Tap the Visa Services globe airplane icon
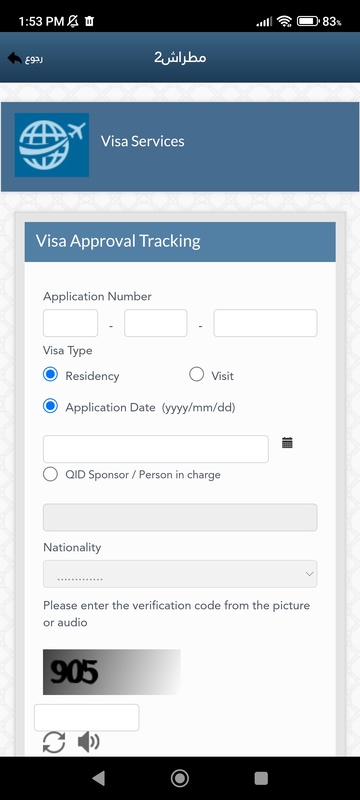Image resolution: width=360 pixels, height=800 pixels. 52,145
